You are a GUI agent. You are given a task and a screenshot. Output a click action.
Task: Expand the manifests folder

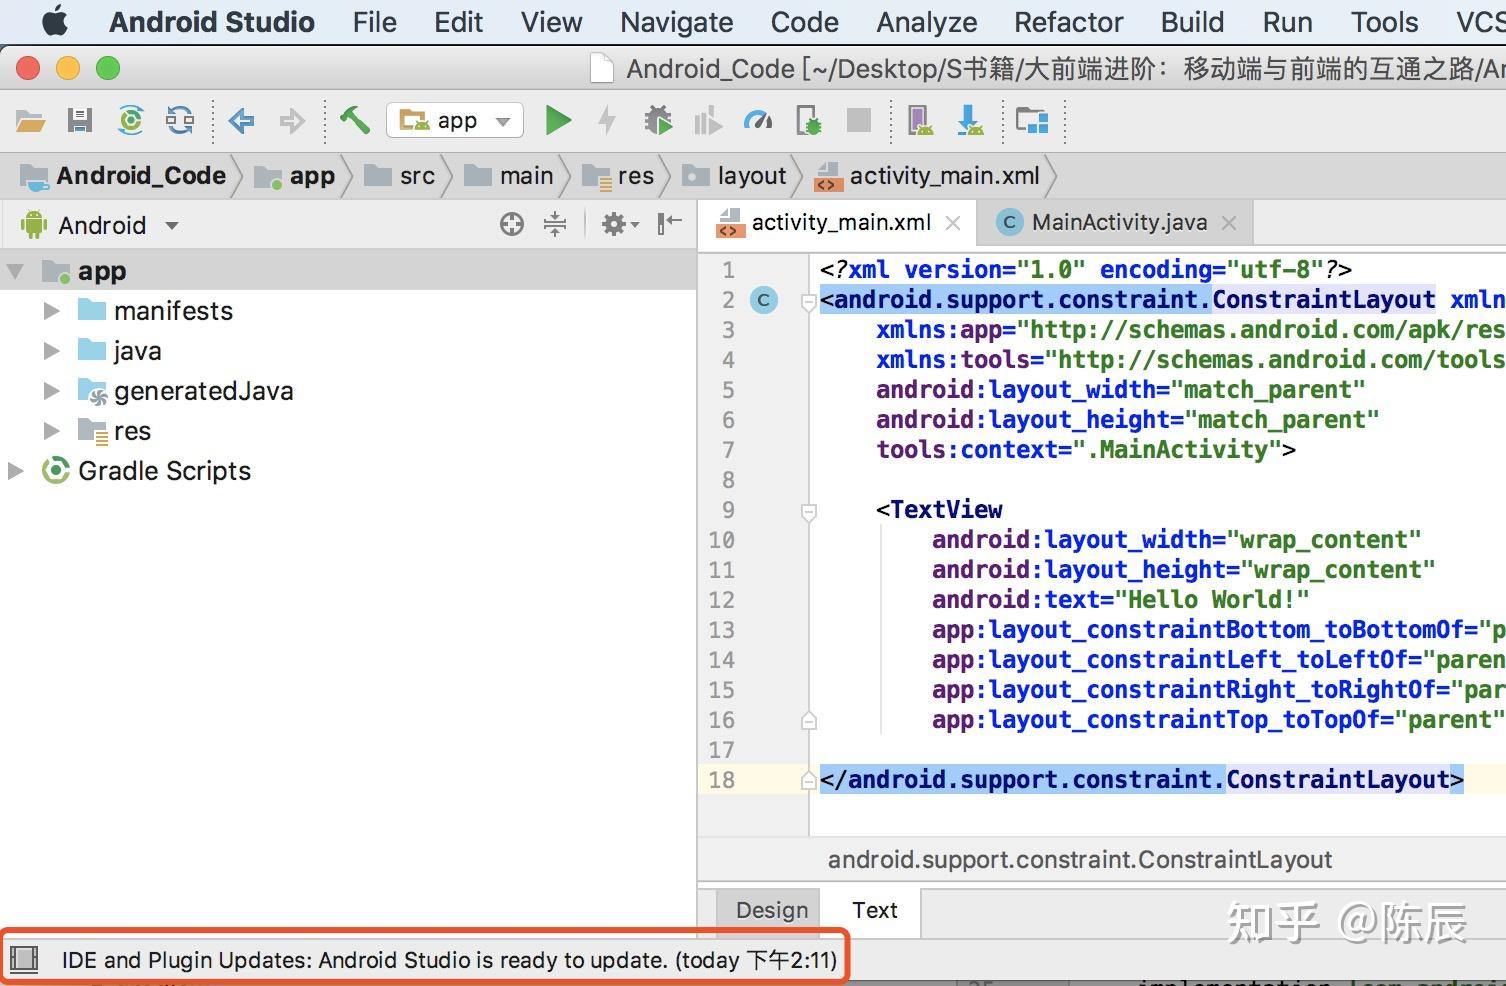click(51, 311)
